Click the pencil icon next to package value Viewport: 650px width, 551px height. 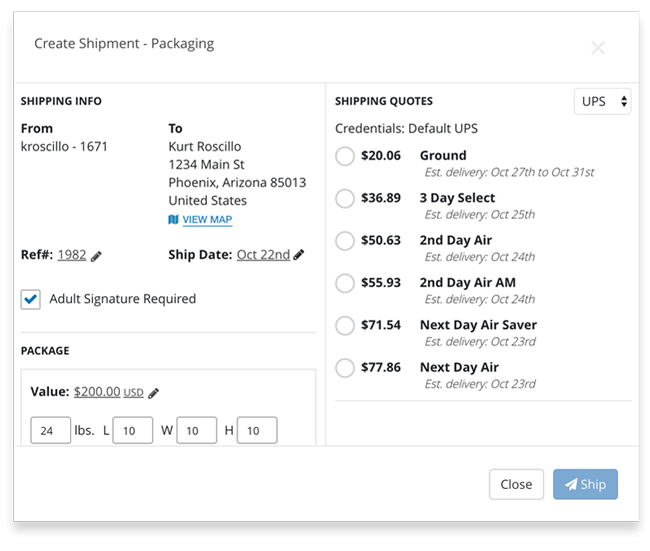click(x=154, y=393)
